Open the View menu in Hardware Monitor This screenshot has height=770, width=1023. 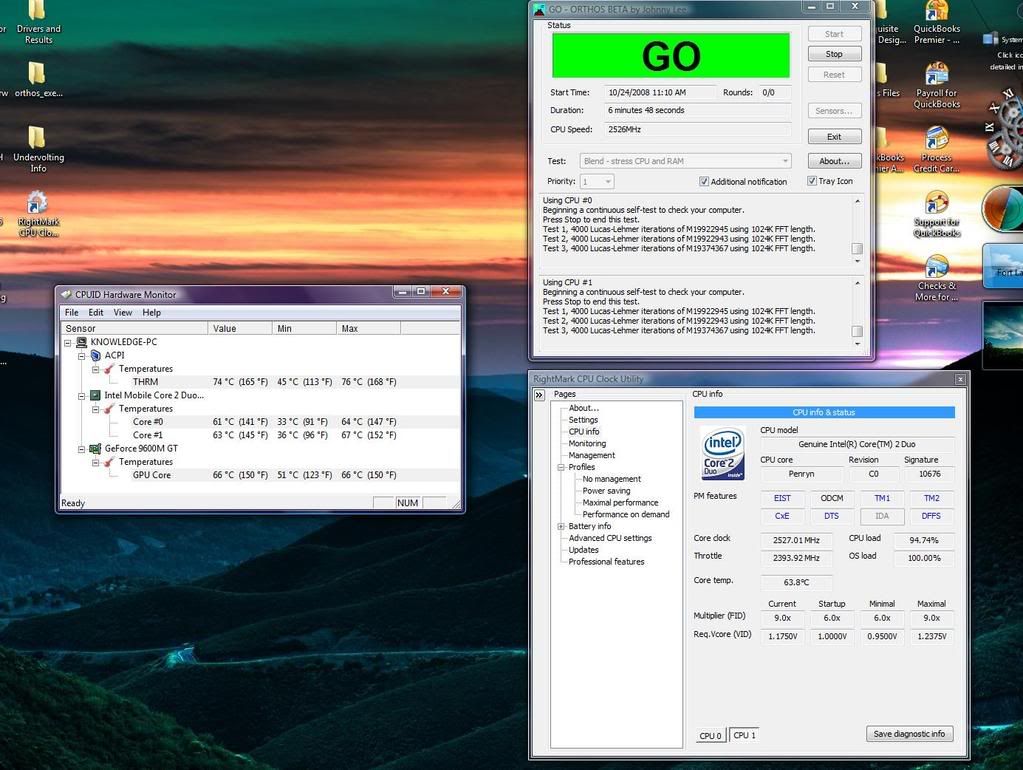pyautogui.click(x=122, y=313)
